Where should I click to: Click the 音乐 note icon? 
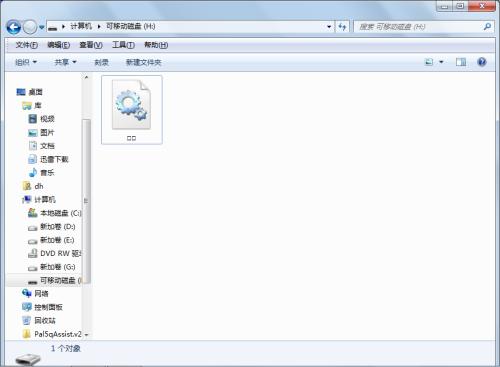click(x=33, y=173)
